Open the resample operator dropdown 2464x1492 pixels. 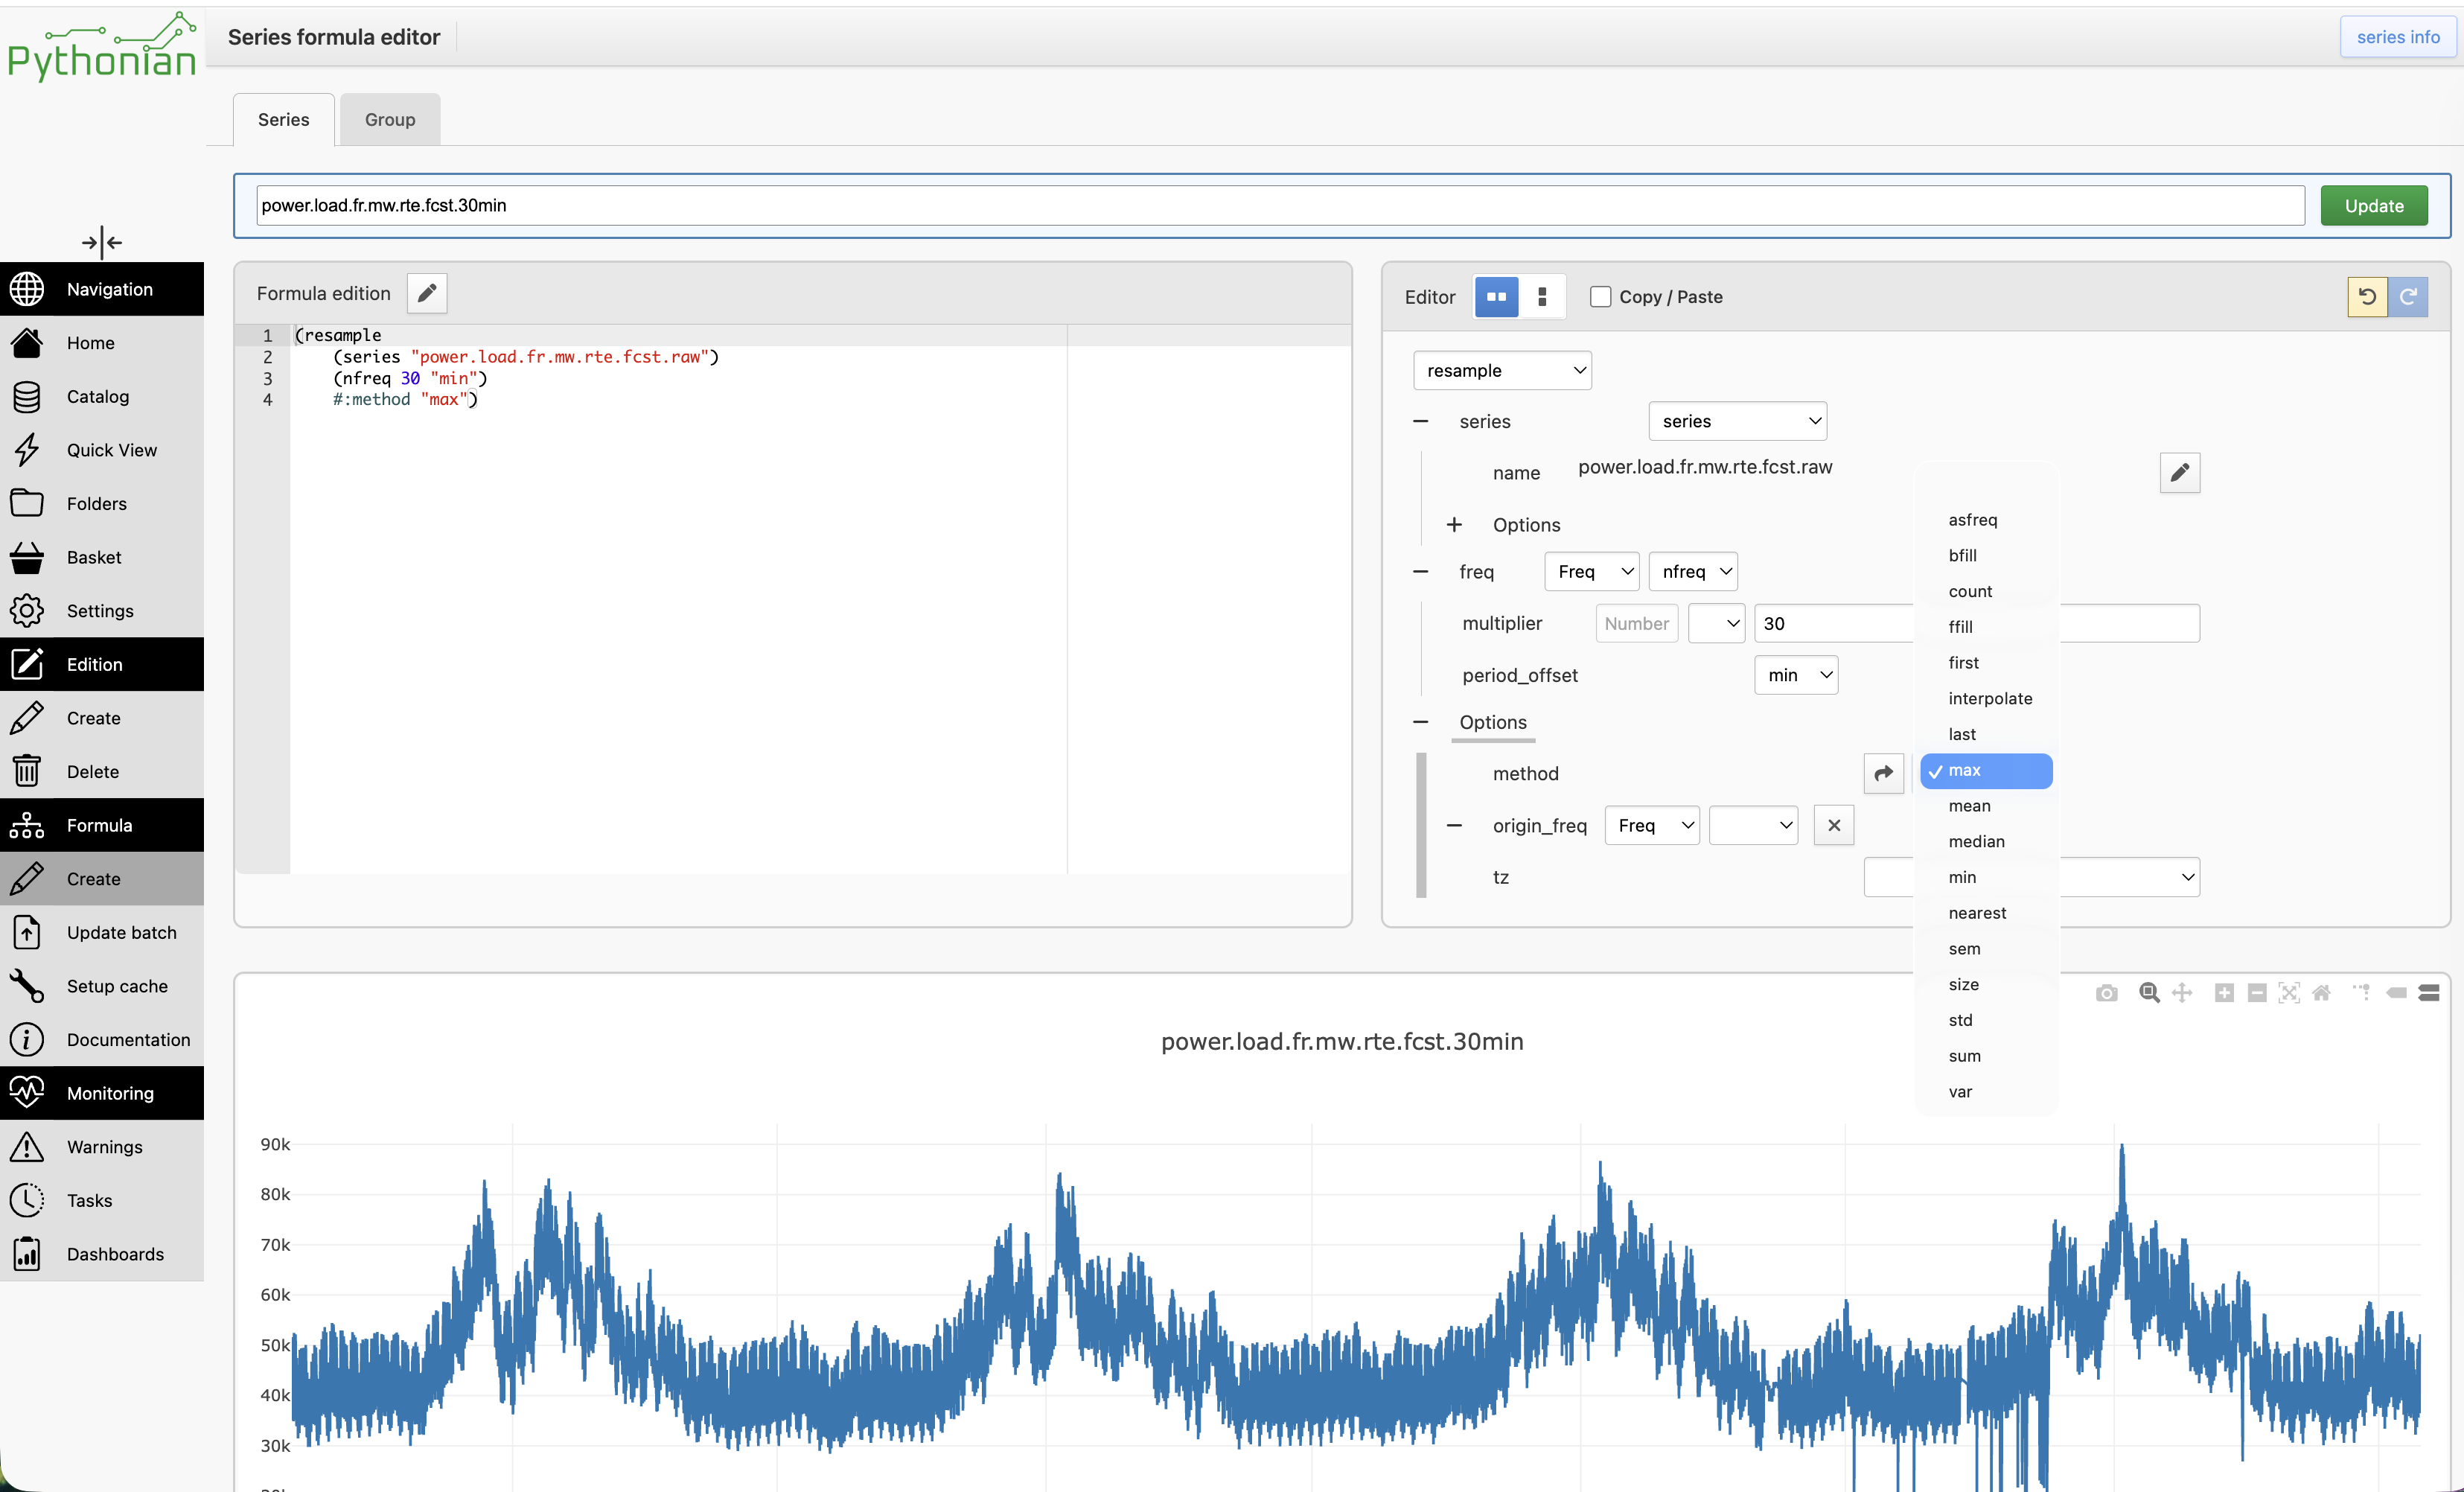click(1502, 370)
